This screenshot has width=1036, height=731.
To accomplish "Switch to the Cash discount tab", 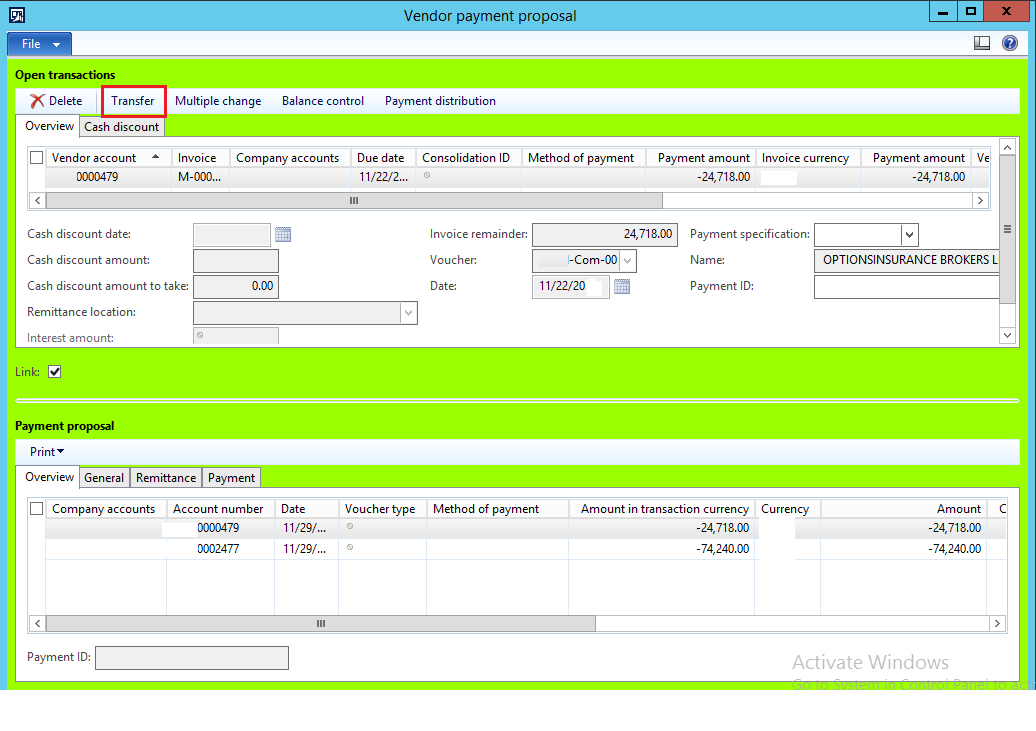I will click(121, 126).
